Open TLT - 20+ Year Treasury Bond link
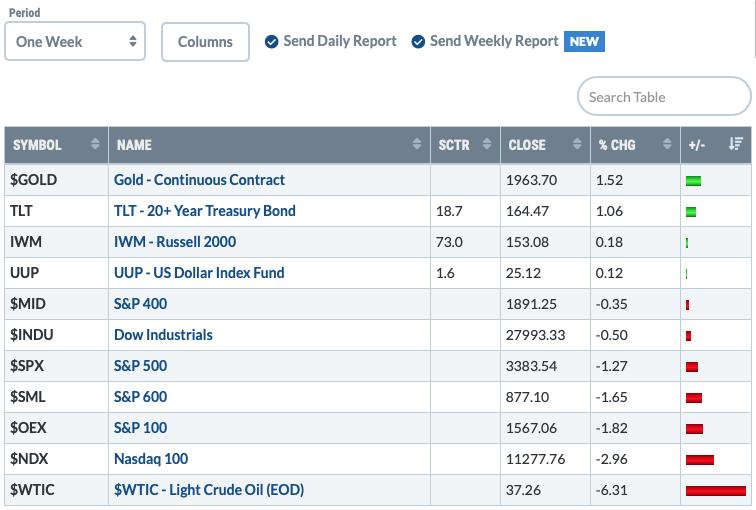 point(204,211)
